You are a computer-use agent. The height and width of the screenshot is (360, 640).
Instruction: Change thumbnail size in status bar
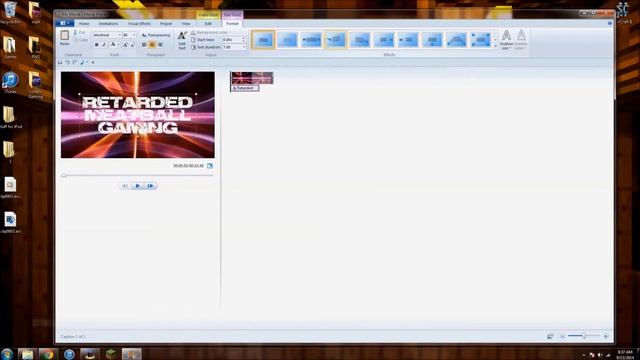click(550, 336)
